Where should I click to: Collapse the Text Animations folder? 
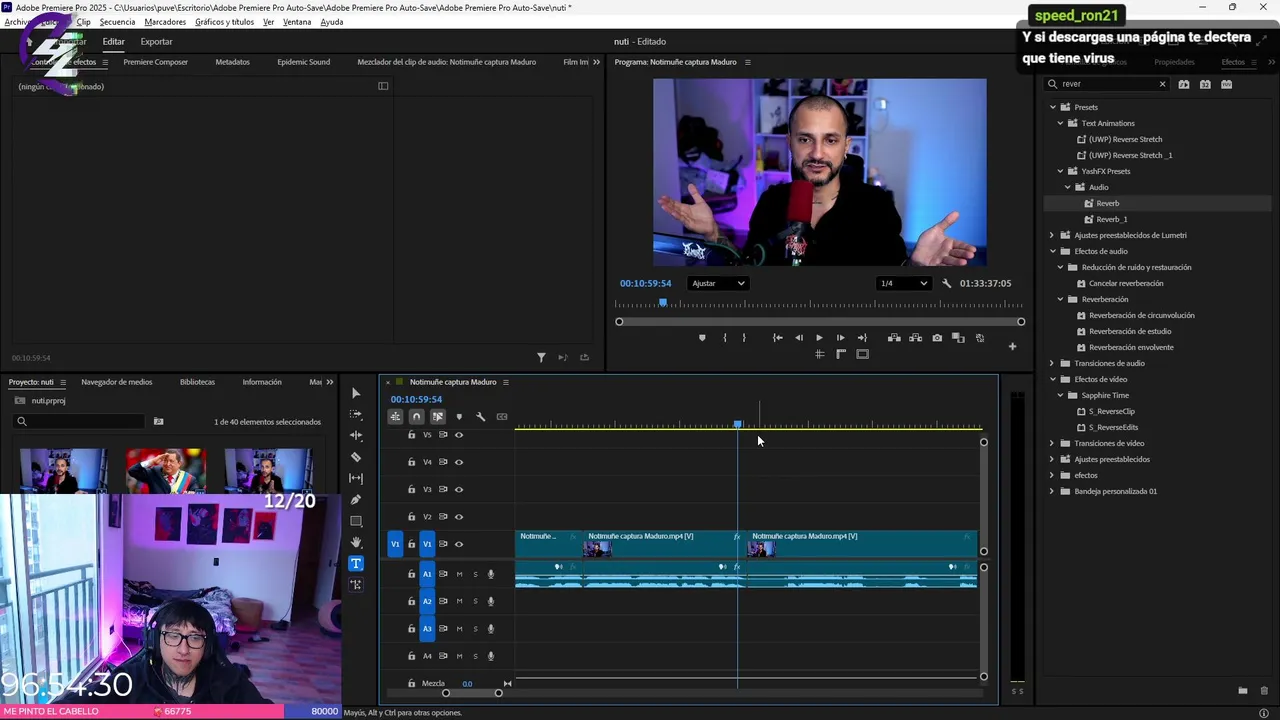coord(1061,123)
